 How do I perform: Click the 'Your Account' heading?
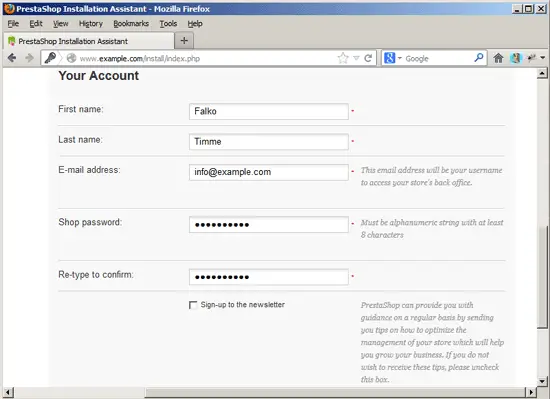click(99, 76)
